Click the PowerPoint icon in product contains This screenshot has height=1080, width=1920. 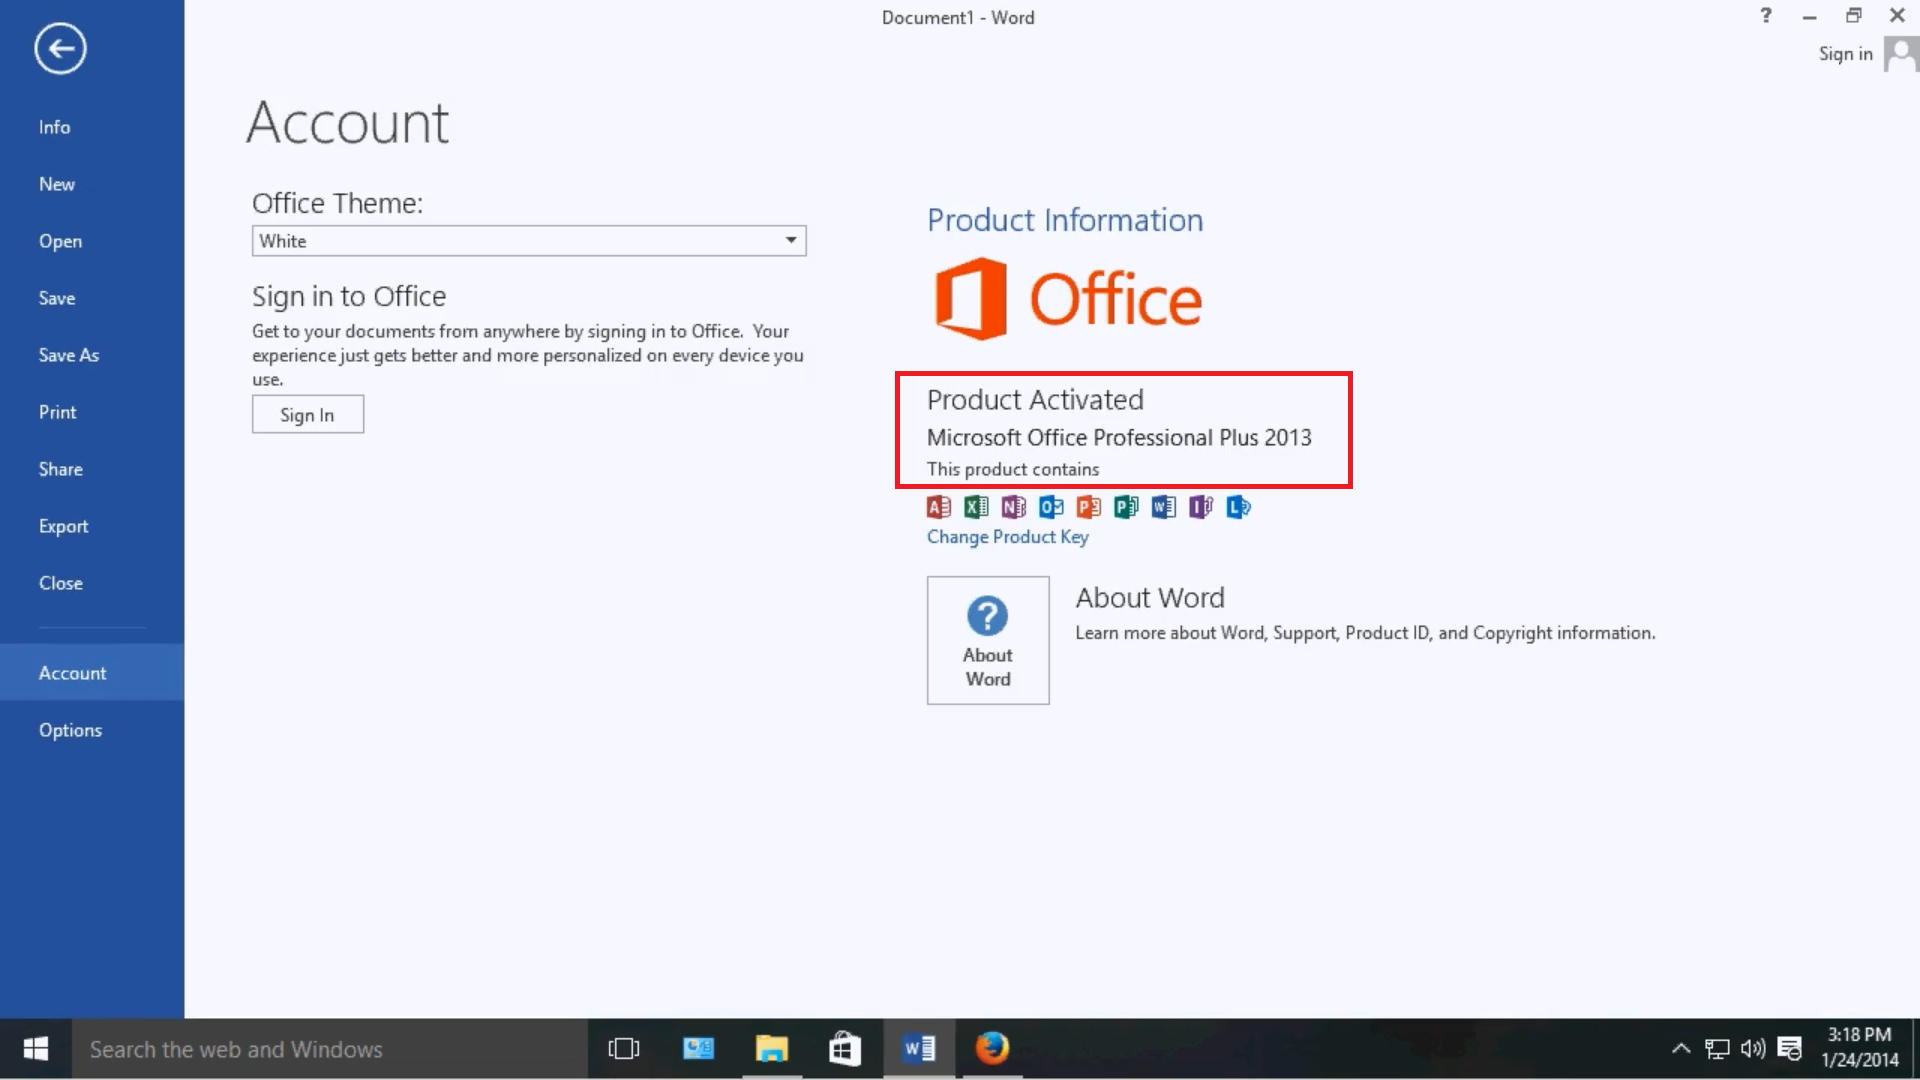[x=1088, y=506]
